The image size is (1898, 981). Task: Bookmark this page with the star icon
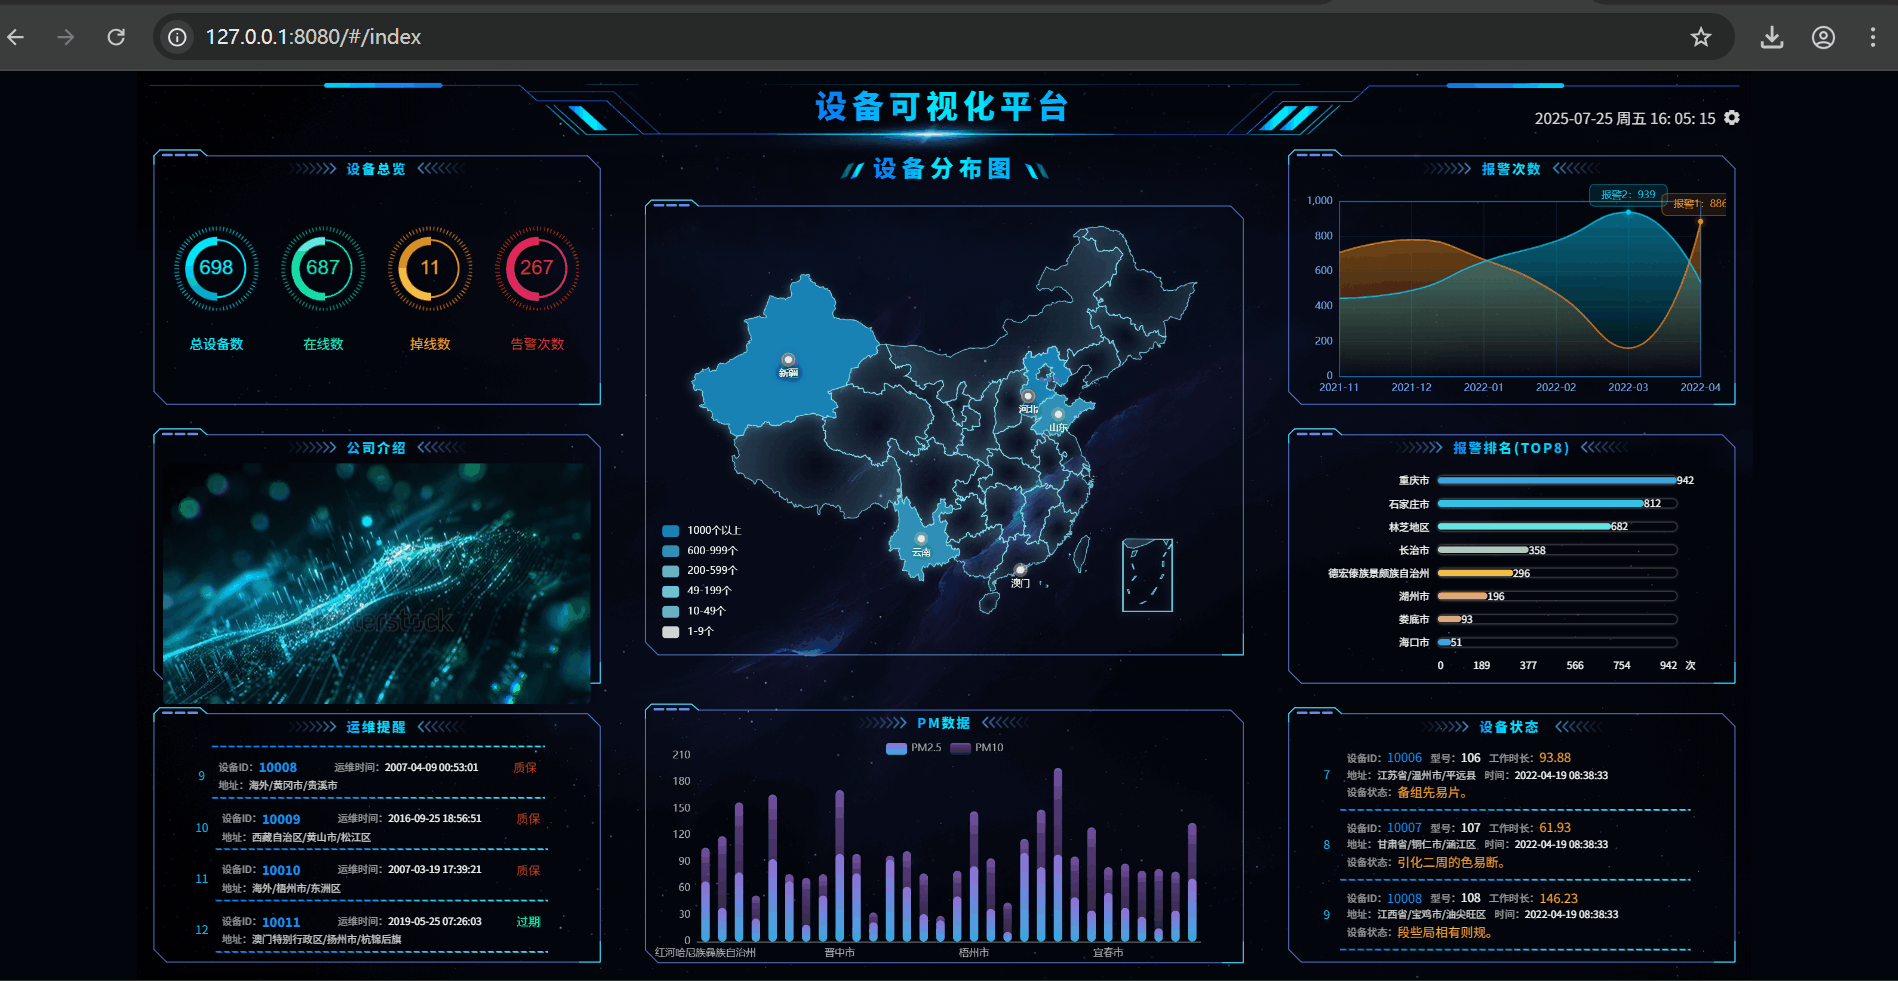1701,37
